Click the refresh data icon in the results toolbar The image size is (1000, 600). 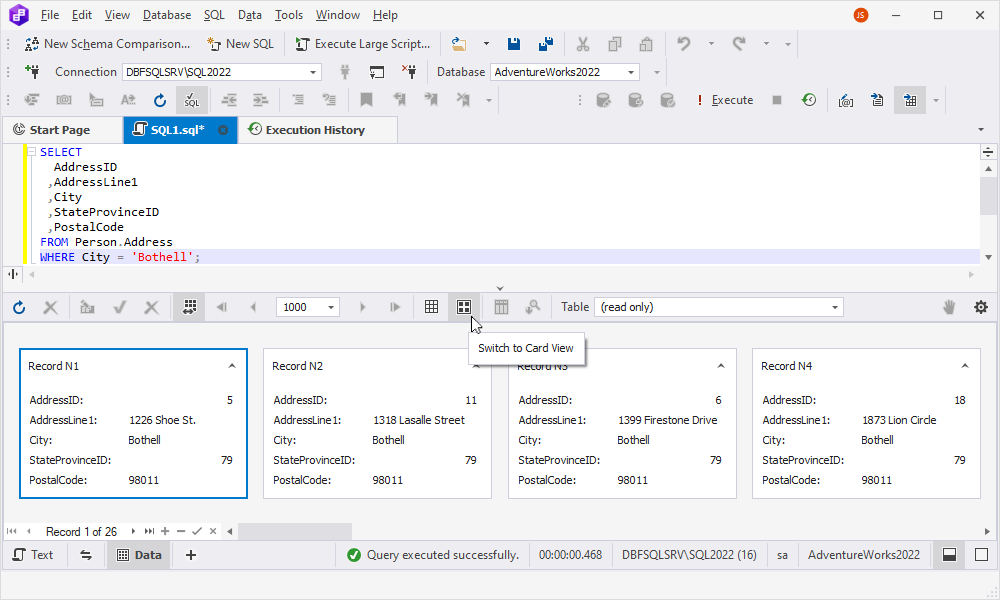19,307
